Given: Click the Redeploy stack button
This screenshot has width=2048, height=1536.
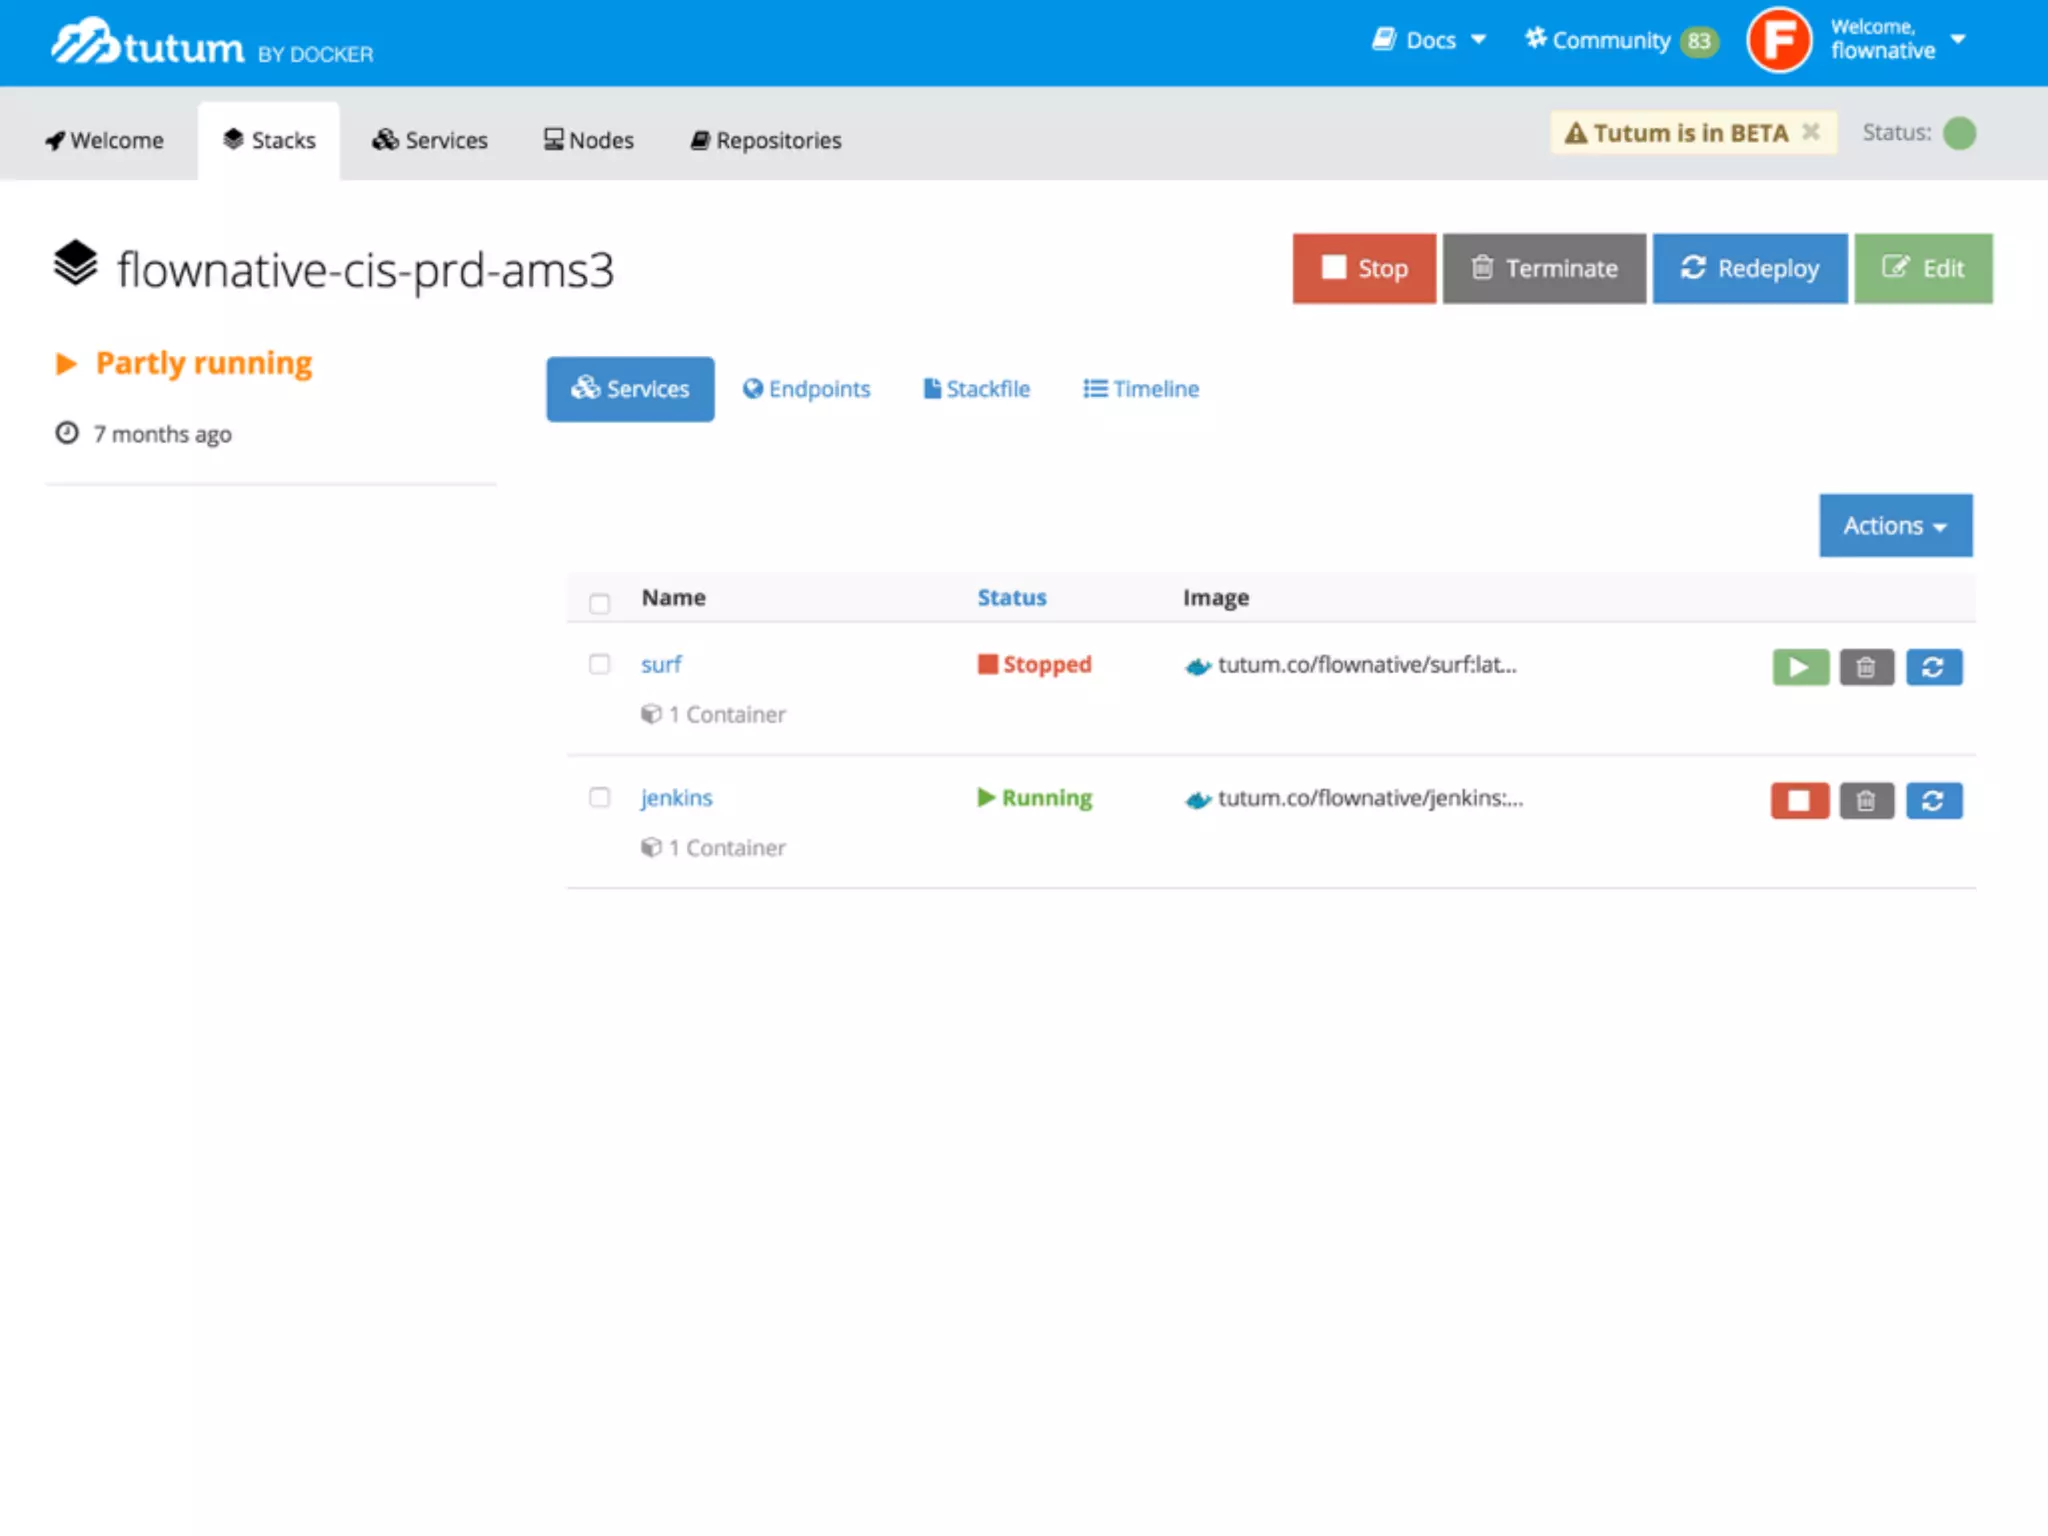Looking at the screenshot, I should coord(1749,268).
